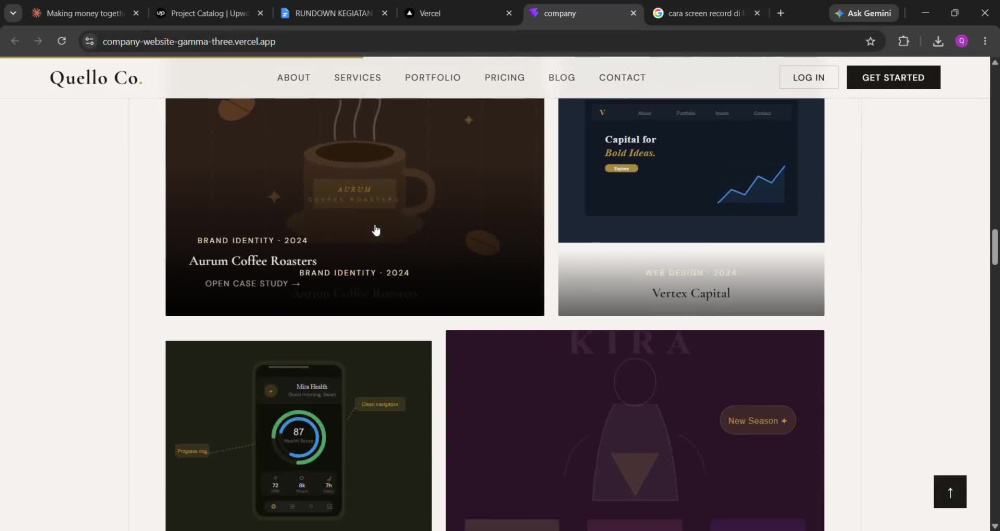
Task: Open a new tab with plus icon
Action: (781, 13)
